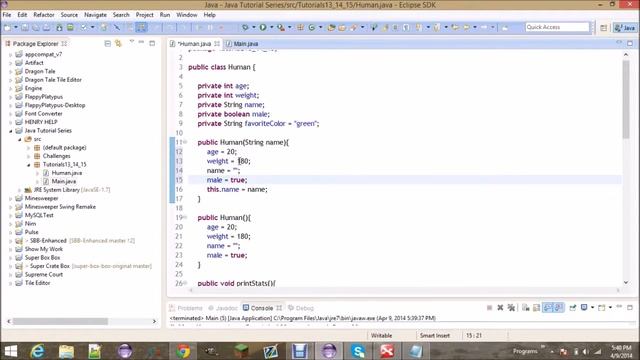Toggle Show Console When Standard Error Changes

pos(558,307)
